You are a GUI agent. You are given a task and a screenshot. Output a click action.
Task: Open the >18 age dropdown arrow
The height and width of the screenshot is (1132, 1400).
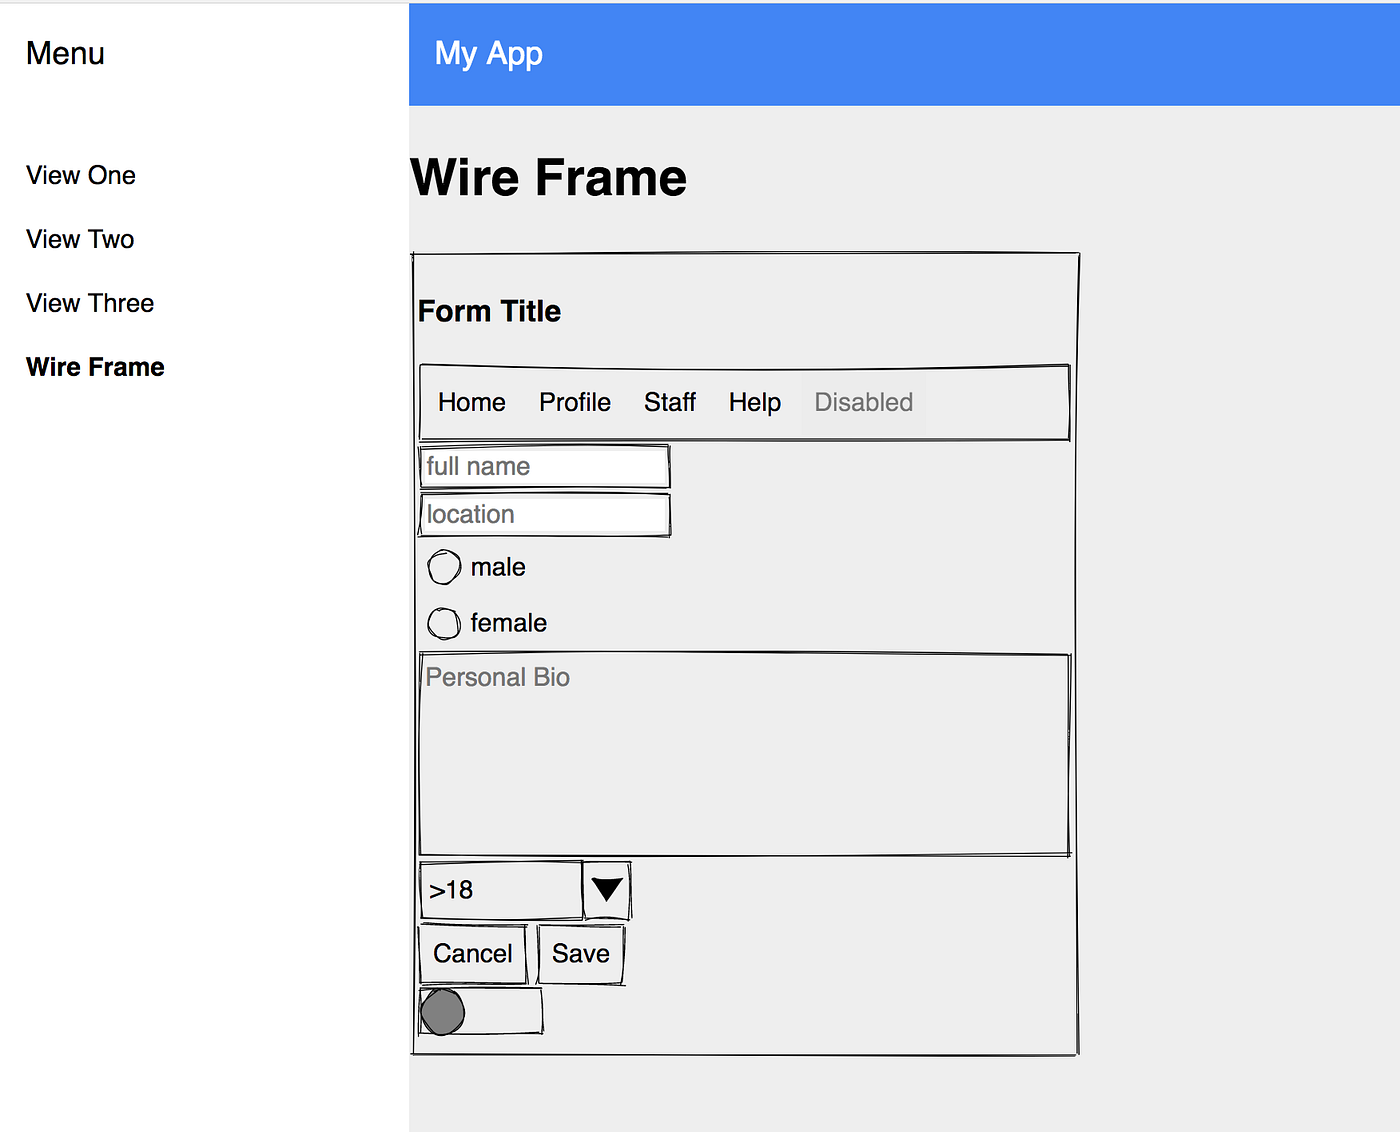605,889
